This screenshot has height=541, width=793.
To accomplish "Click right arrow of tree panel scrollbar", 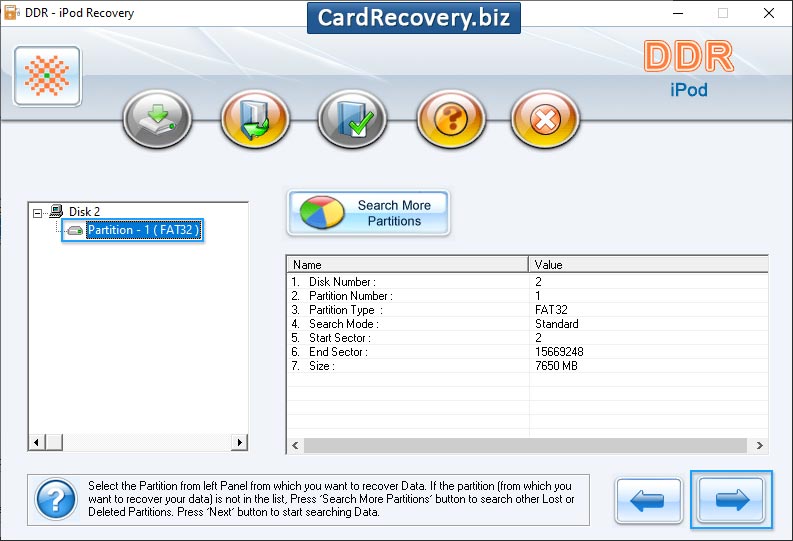I will [x=239, y=442].
